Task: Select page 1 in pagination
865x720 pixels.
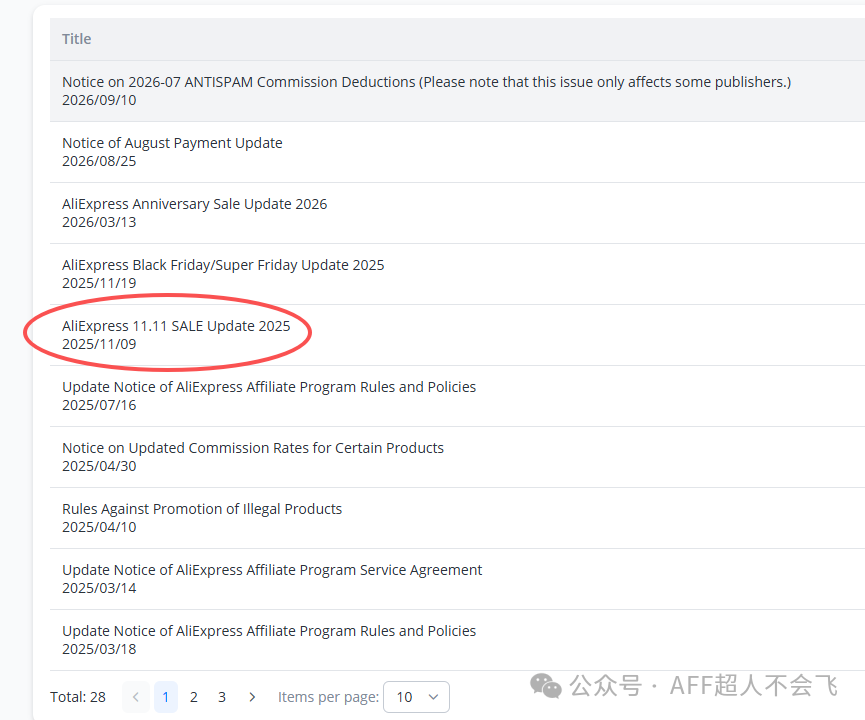Action: [165, 697]
